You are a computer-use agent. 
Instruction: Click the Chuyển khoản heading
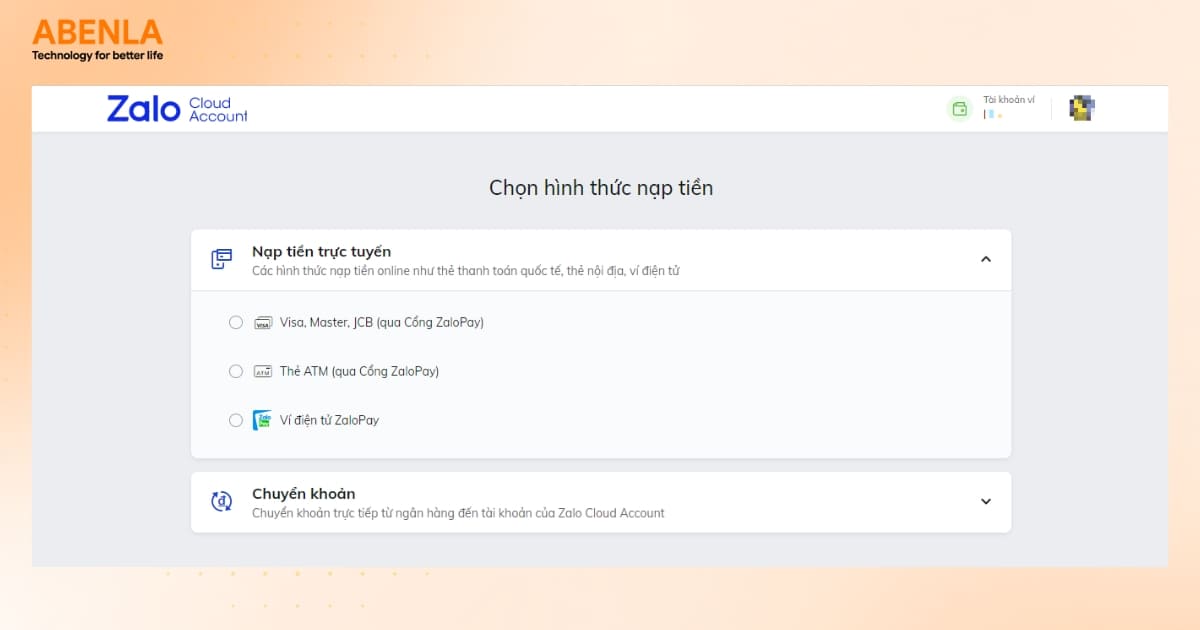(x=303, y=494)
